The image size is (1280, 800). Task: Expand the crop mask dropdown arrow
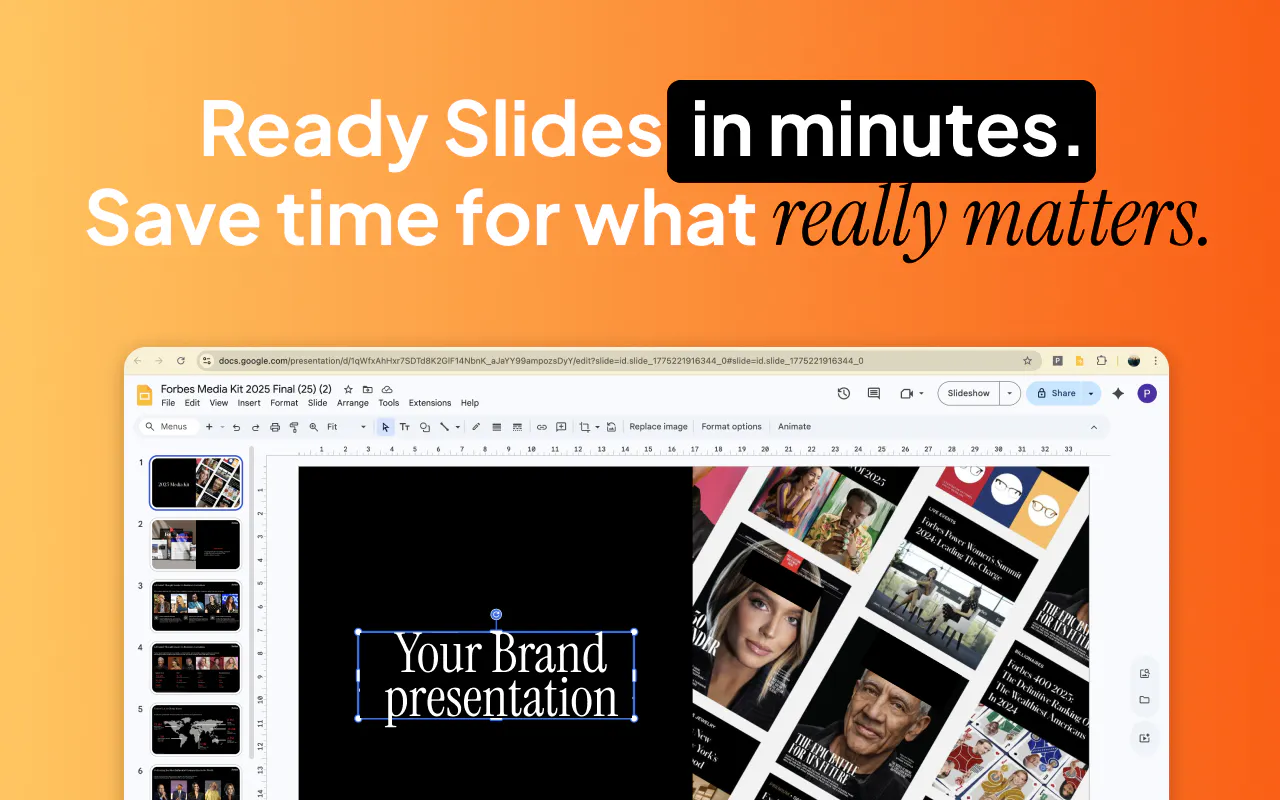(597, 427)
